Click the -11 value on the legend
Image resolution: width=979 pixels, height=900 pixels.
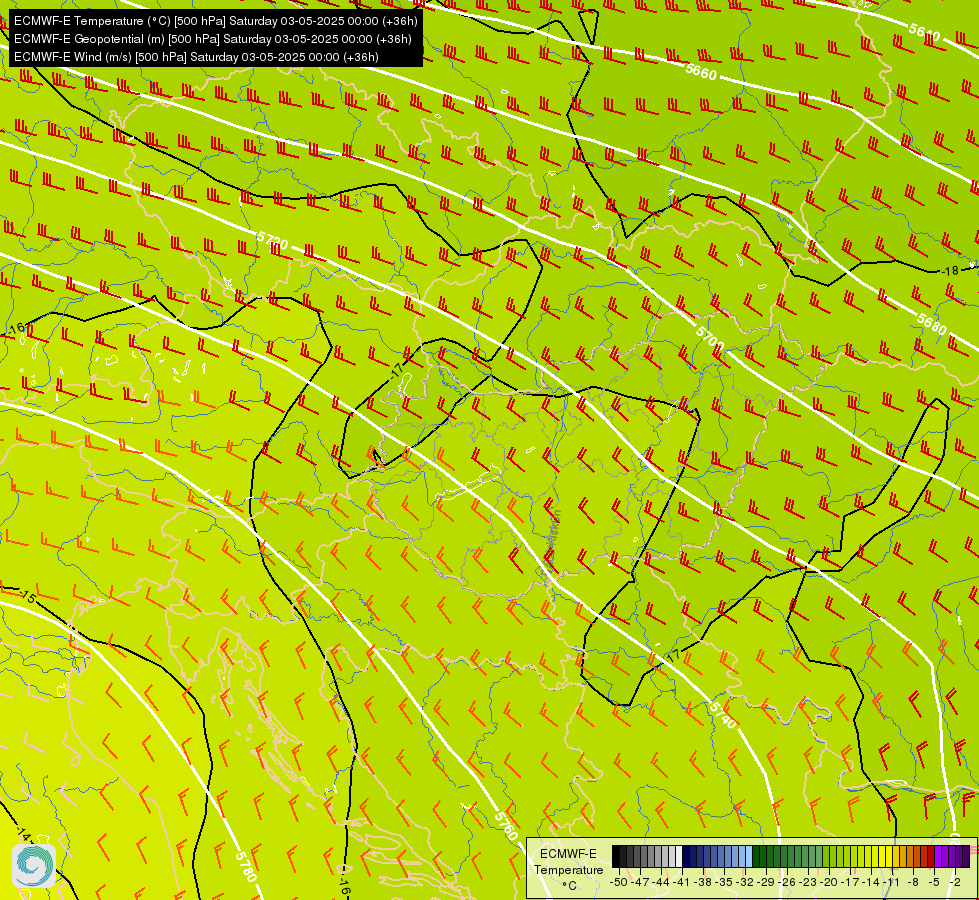point(891,882)
